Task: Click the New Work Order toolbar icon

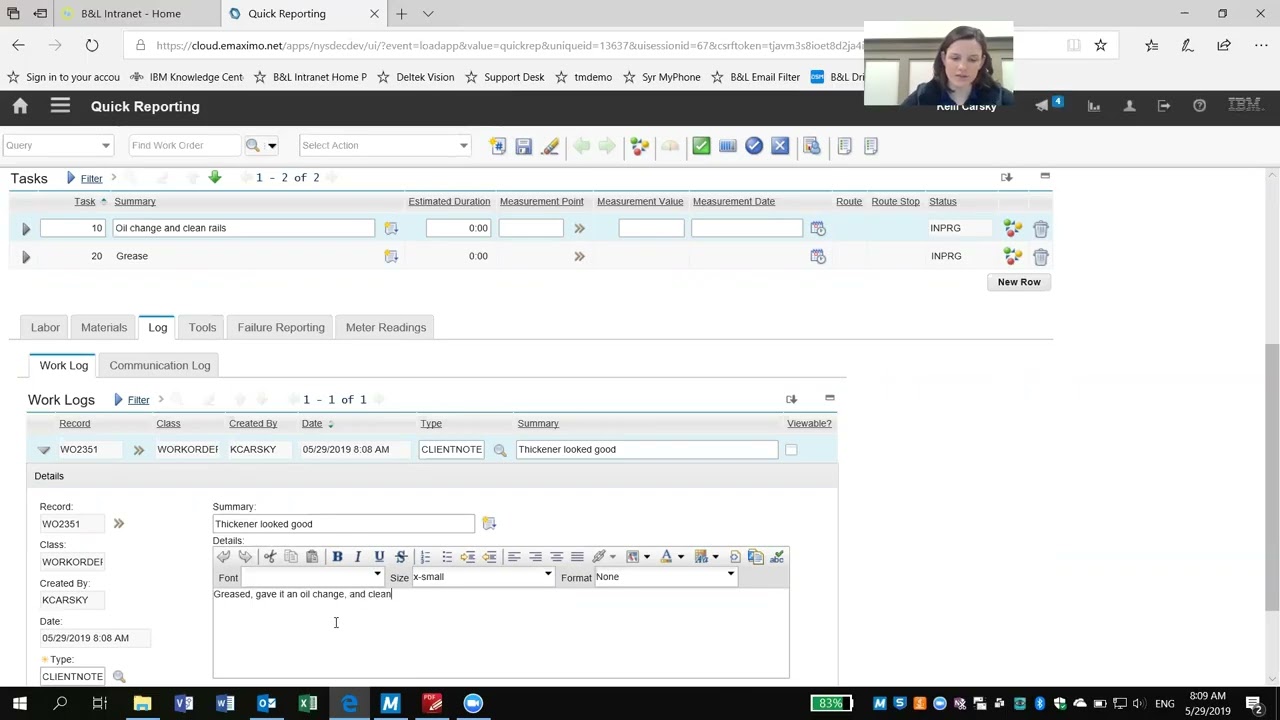Action: [x=497, y=146]
